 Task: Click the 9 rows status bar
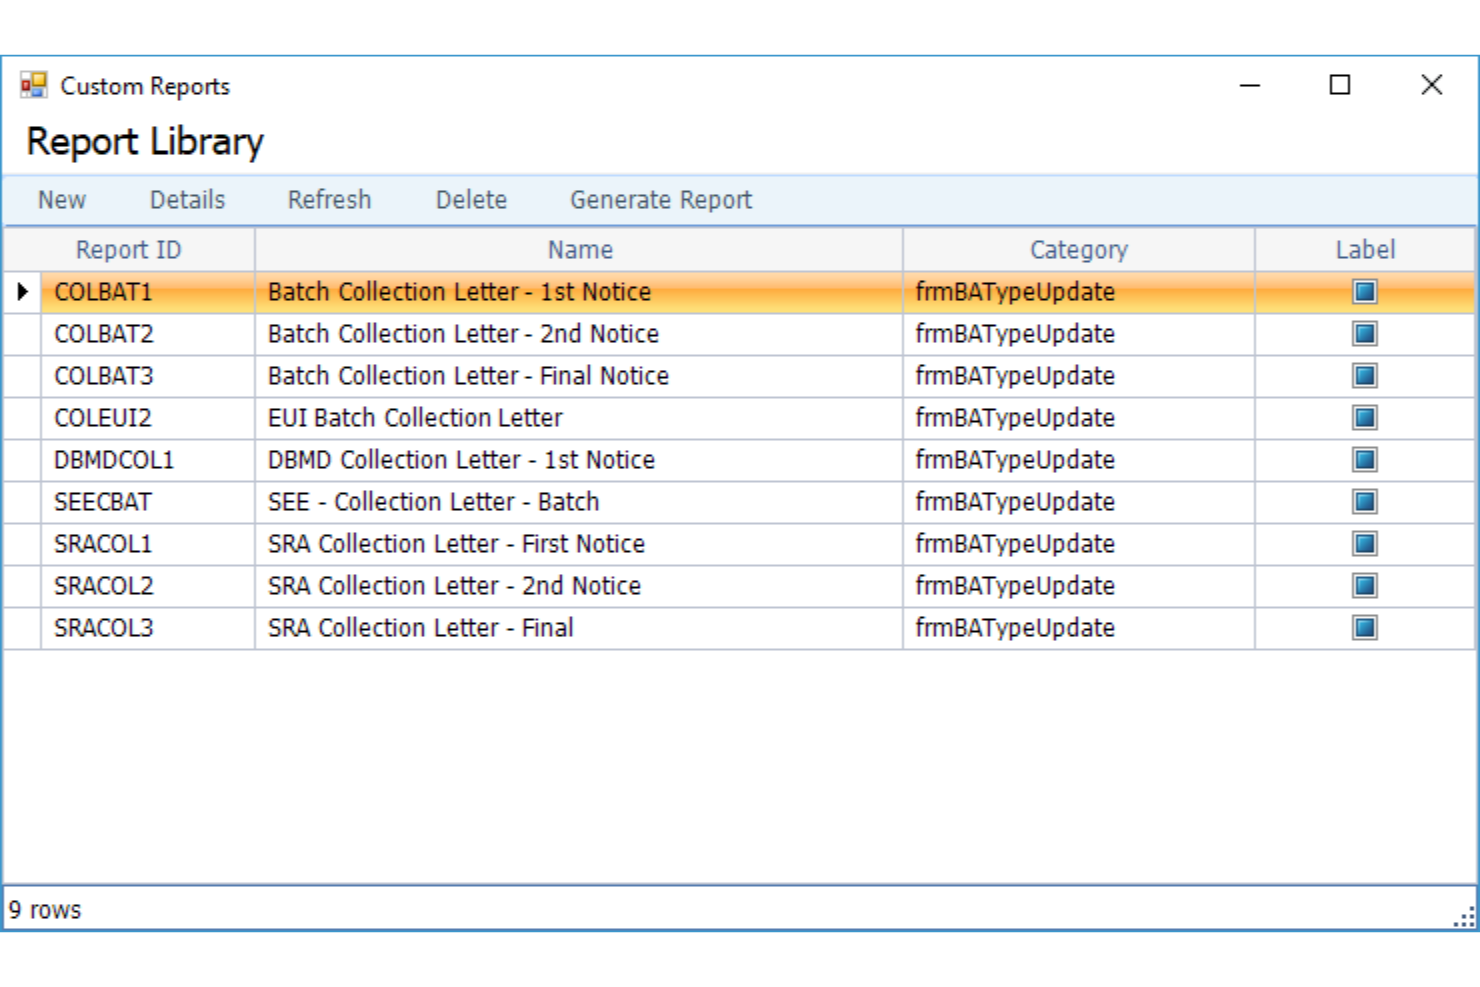45,910
